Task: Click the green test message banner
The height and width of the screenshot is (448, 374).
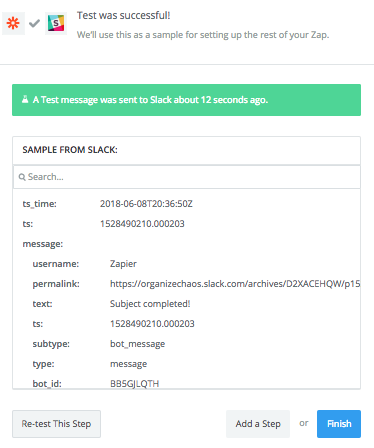Action: 186,100
